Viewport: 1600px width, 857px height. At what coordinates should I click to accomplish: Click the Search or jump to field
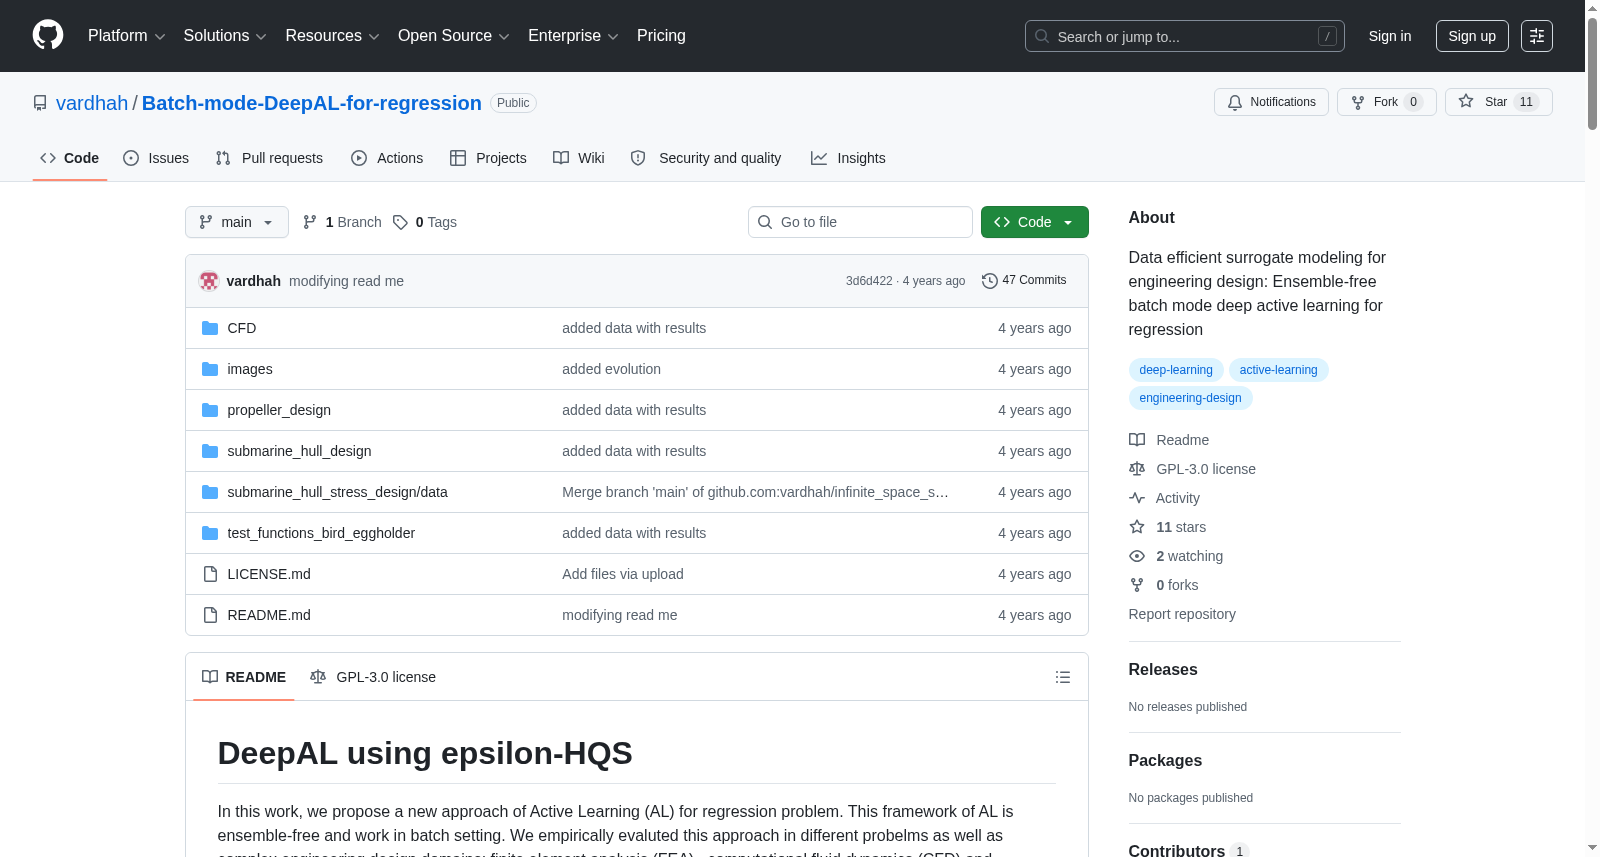(1185, 36)
